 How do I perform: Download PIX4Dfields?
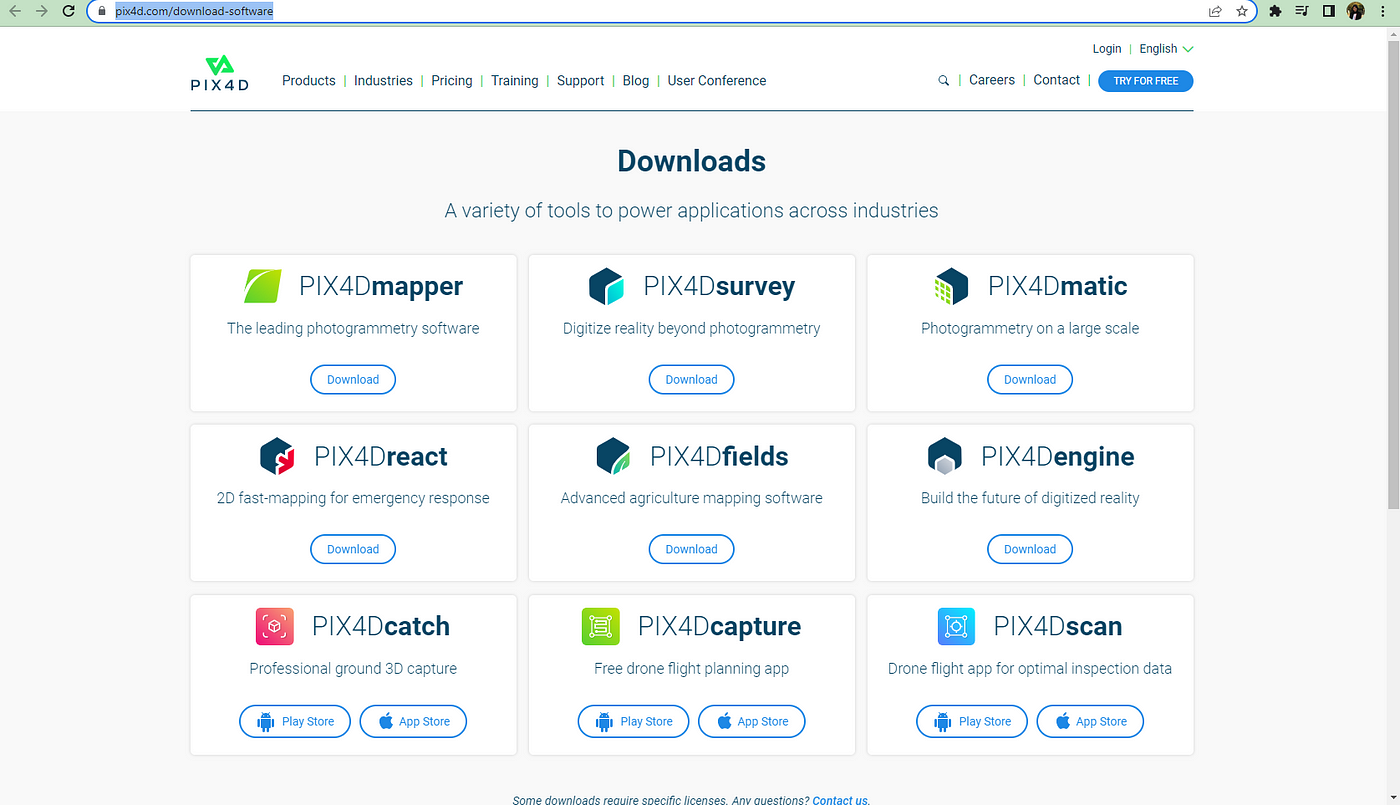pyautogui.click(x=692, y=549)
